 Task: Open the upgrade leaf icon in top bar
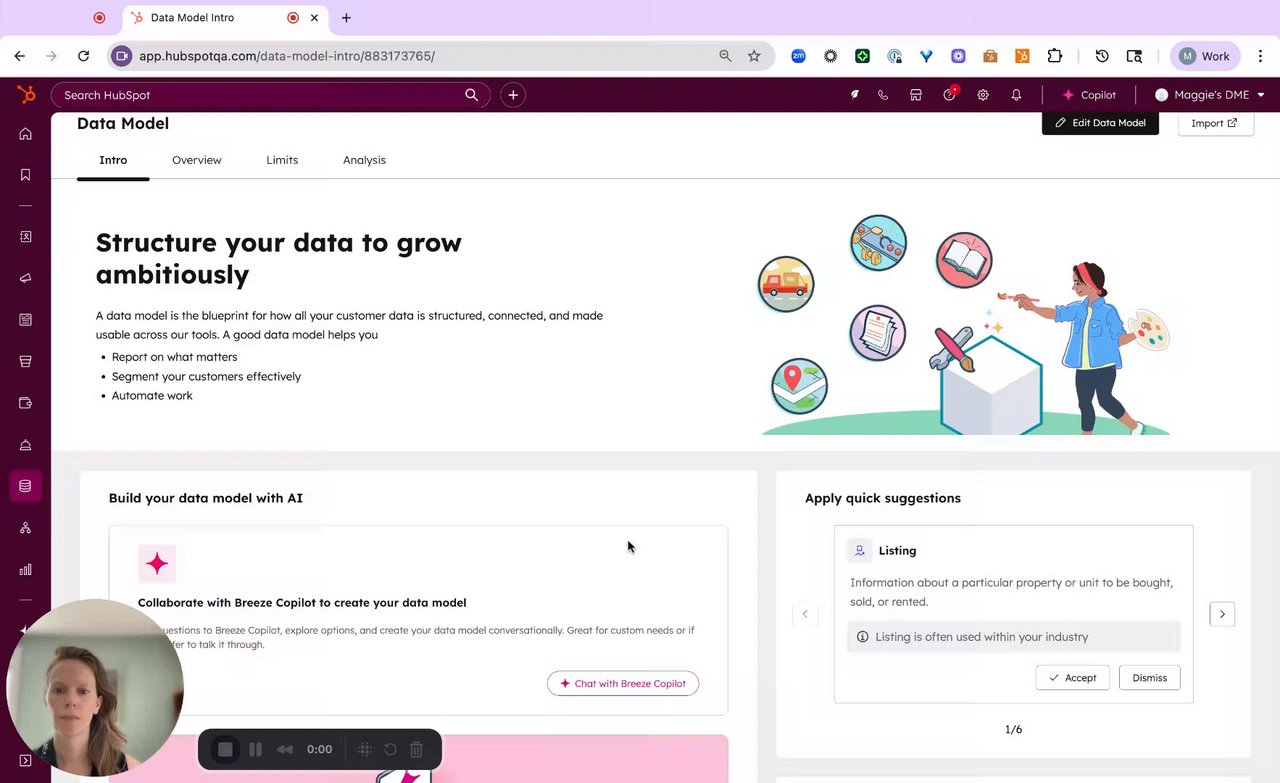(x=854, y=95)
